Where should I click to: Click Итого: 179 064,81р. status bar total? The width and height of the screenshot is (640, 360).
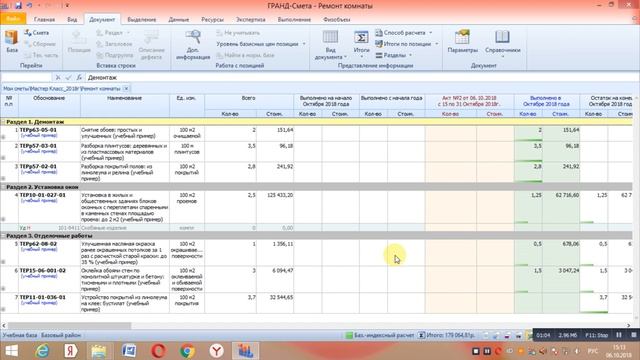coord(447,335)
